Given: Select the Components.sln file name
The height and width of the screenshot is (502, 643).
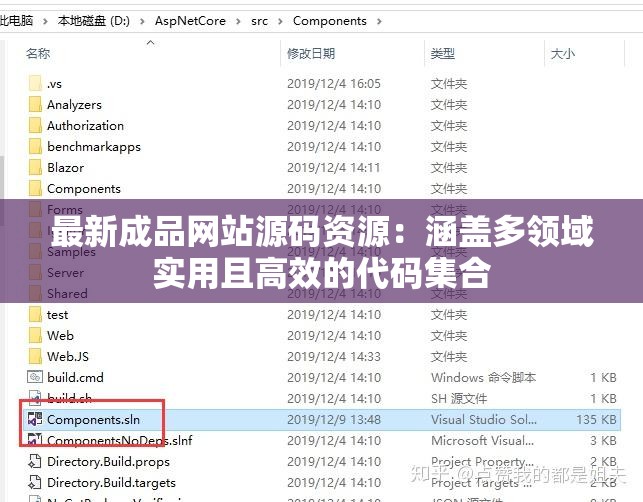Looking at the screenshot, I should (x=93, y=420).
